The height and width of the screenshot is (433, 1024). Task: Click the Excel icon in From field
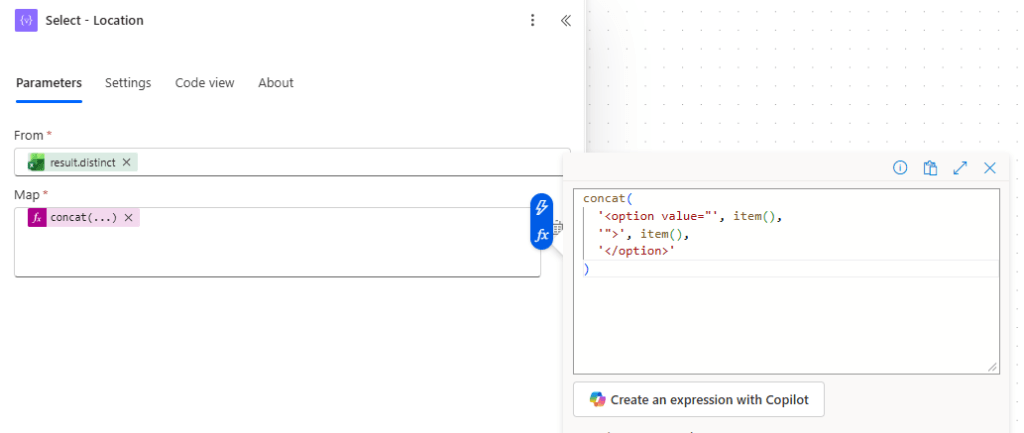(x=37, y=163)
